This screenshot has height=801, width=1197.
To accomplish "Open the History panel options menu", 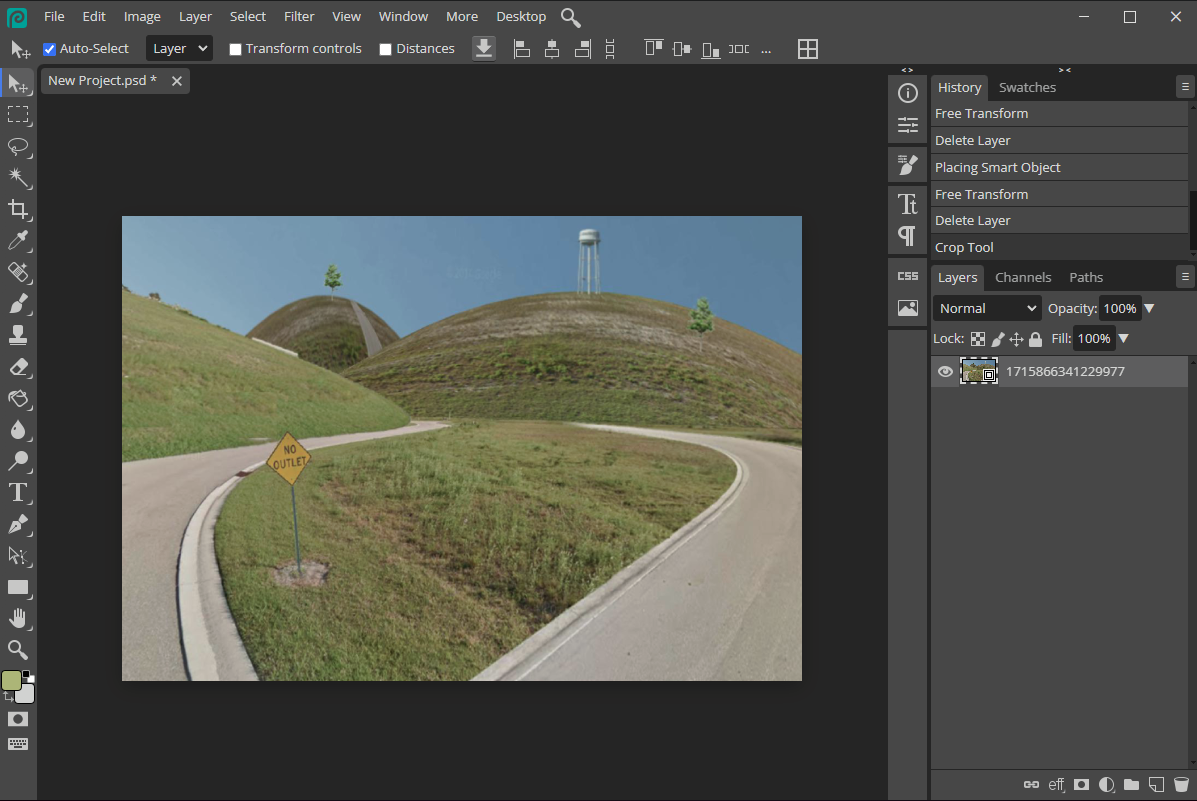I will pyautogui.click(x=1185, y=87).
